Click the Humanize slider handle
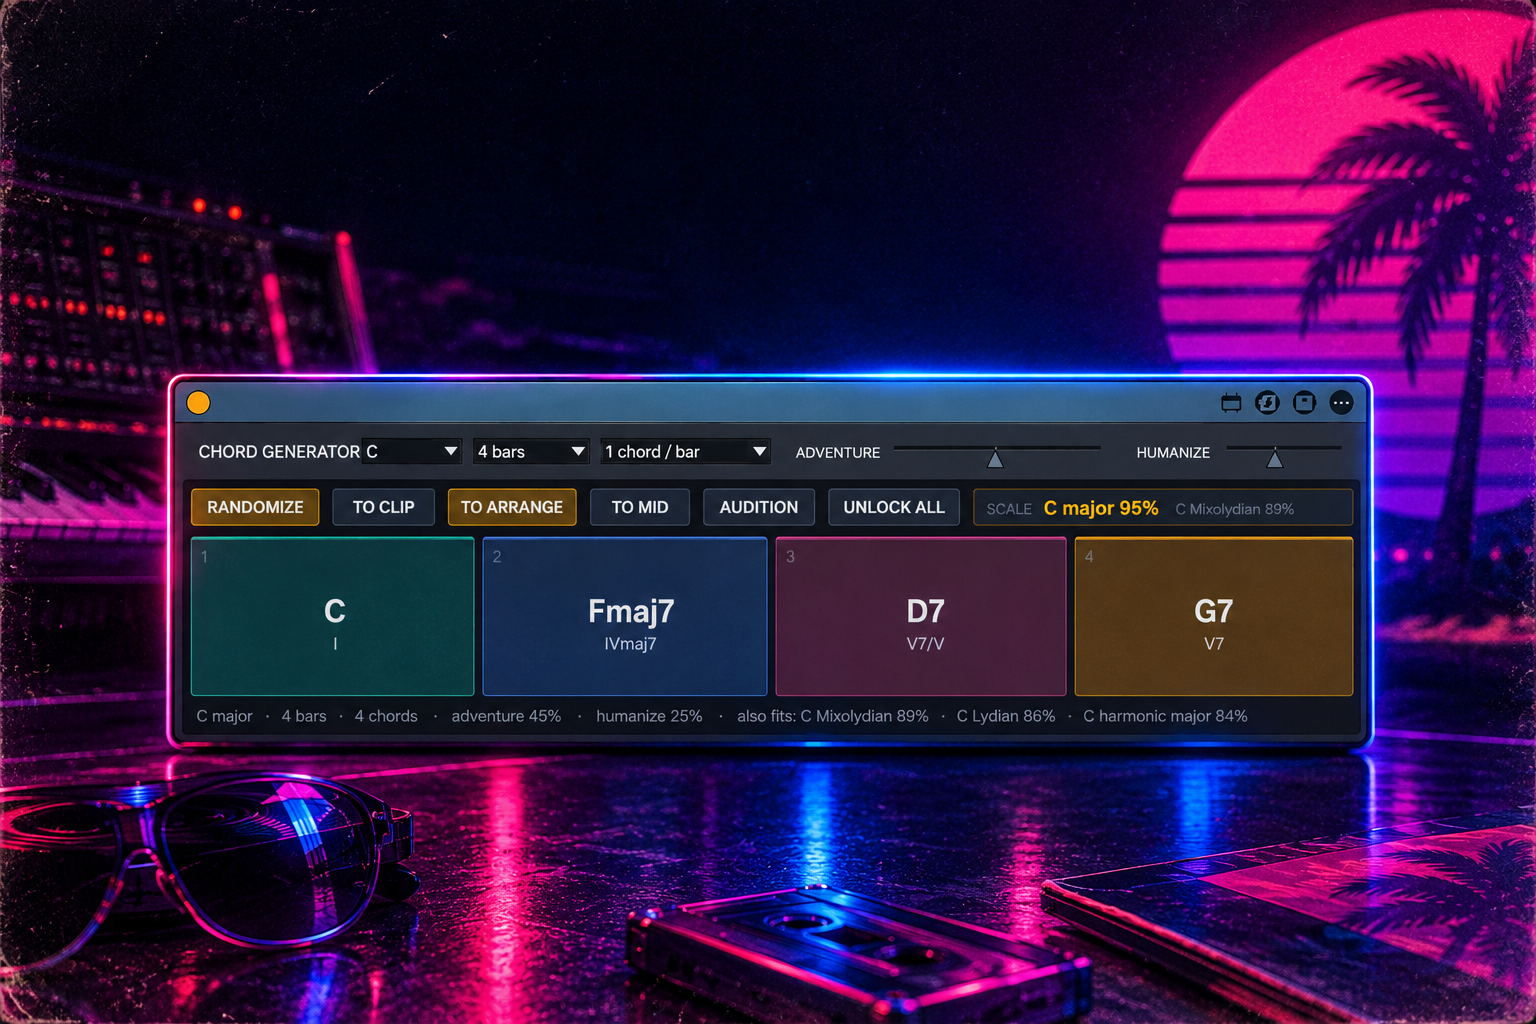The image size is (1536, 1024). point(1274,459)
